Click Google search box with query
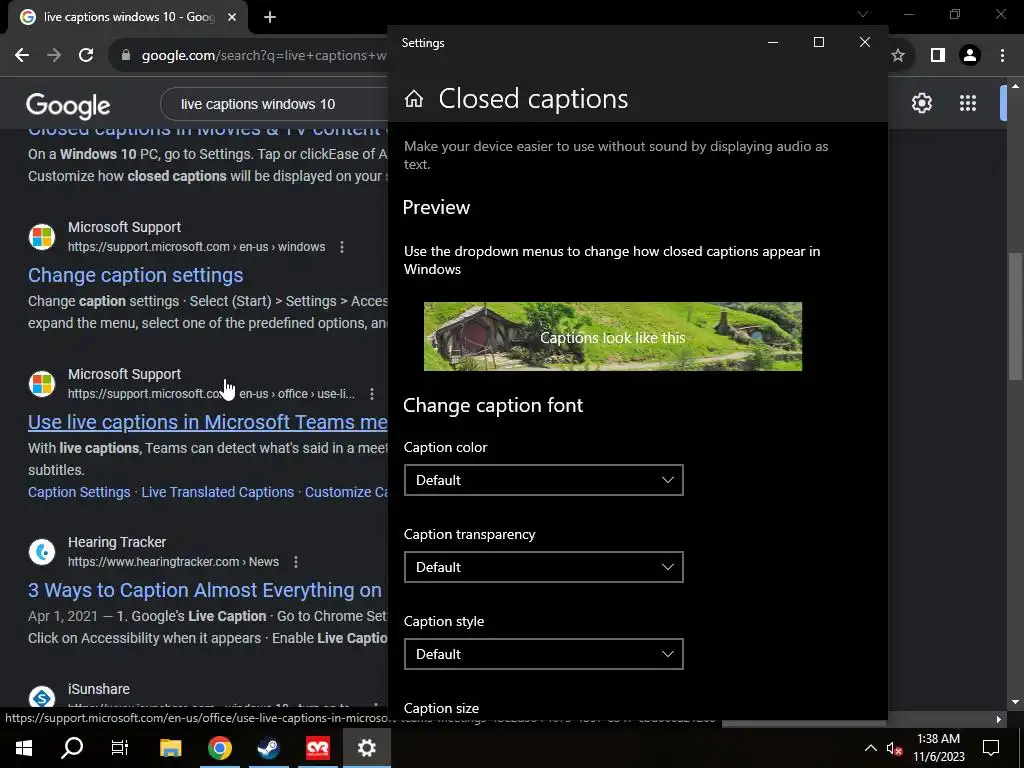 [274, 104]
